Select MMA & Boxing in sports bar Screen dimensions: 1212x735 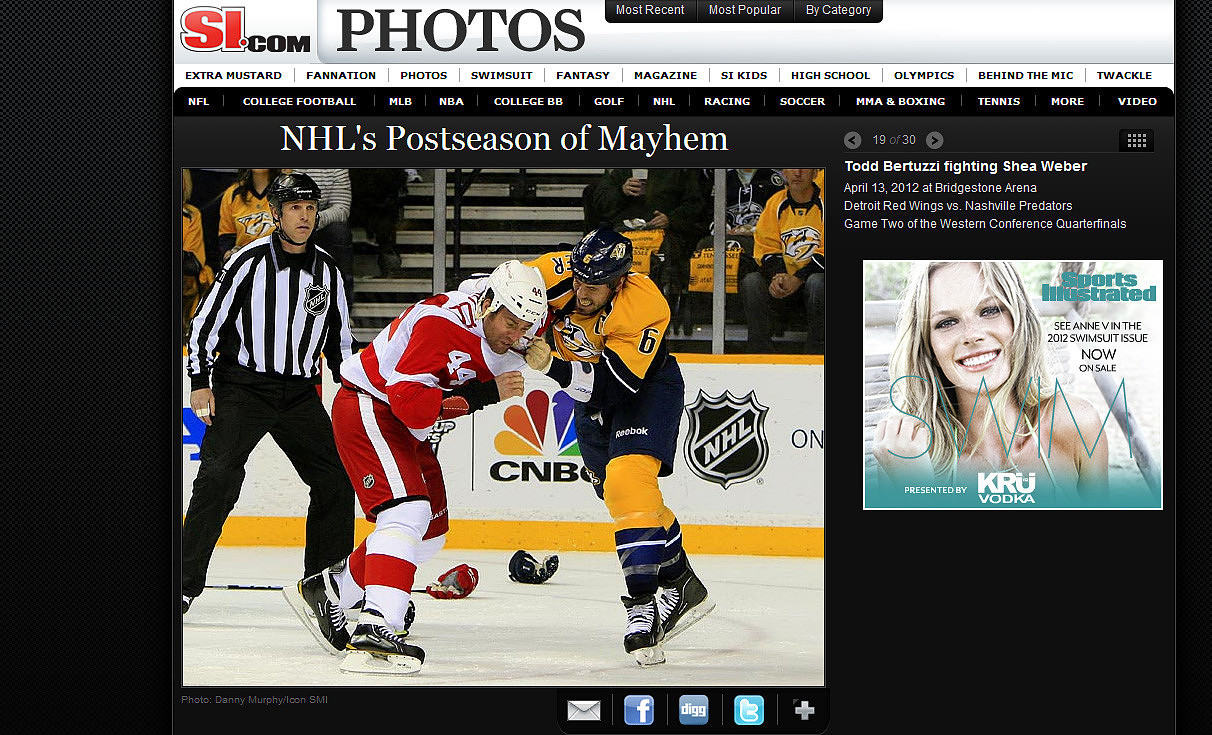coord(900,101)
